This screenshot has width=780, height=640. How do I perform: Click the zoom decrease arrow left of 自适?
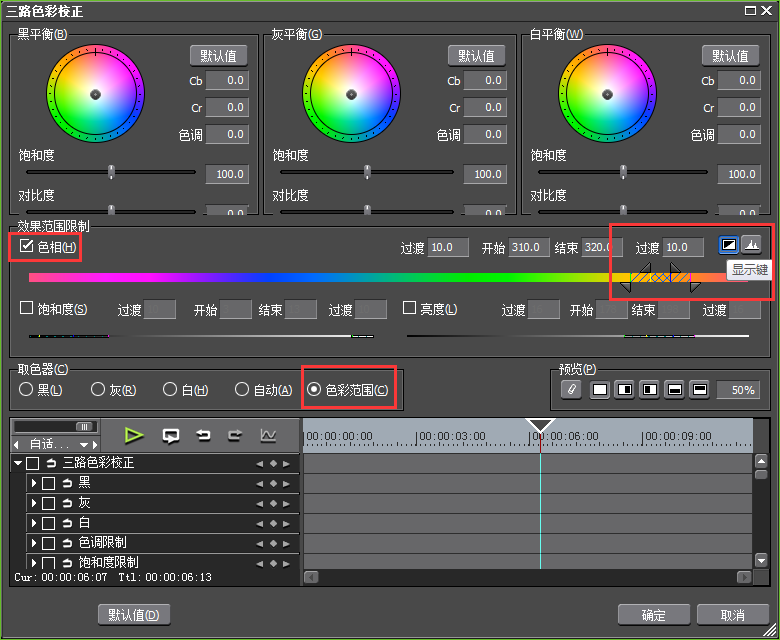click(x=16, y=445)
